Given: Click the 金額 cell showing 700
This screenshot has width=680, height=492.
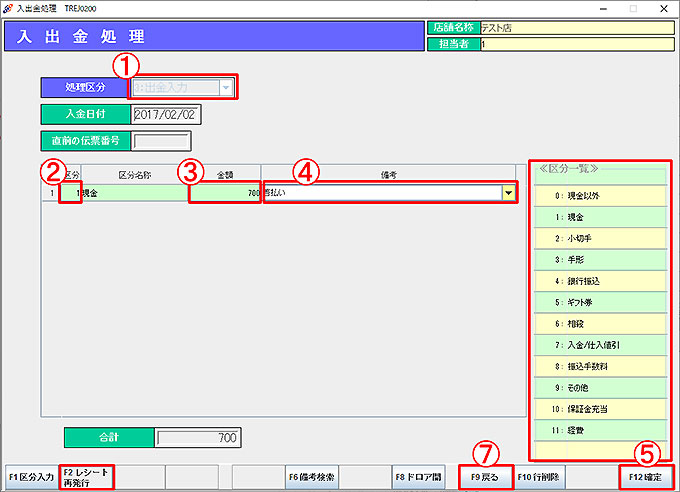Looking at the screenshot, I should coord(225,193).
